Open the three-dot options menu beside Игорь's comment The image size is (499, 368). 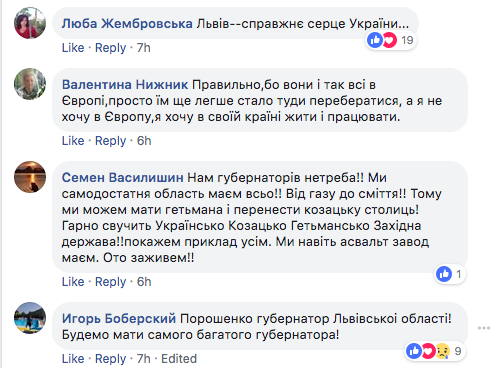[x=484, y=328]
